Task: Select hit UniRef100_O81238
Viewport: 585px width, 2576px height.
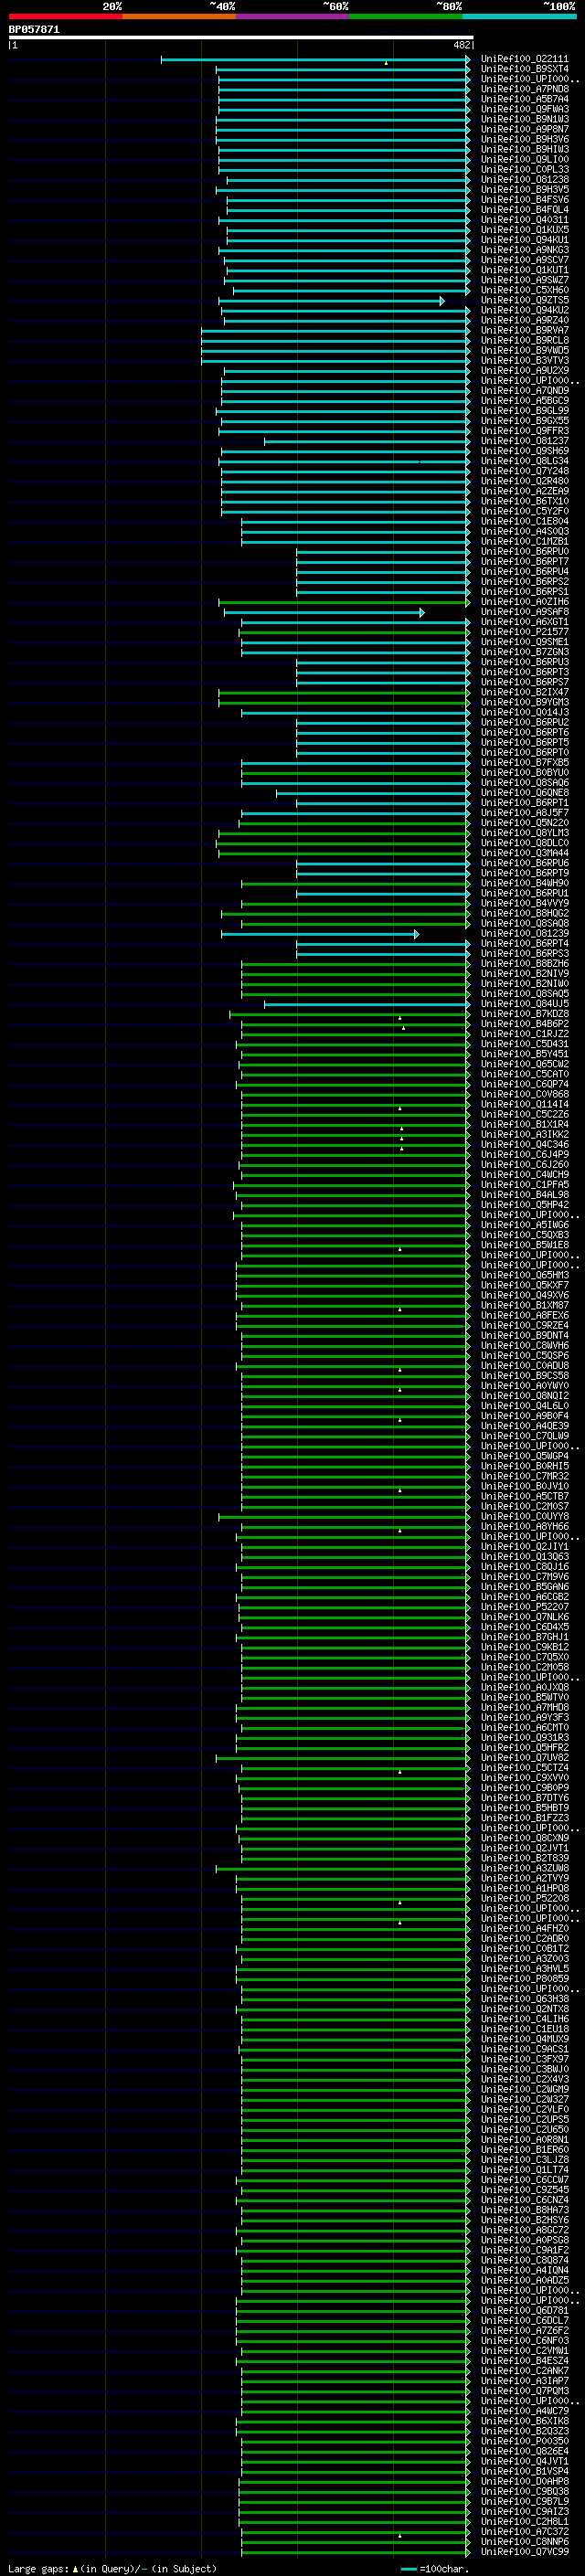Action: (524, 179)
